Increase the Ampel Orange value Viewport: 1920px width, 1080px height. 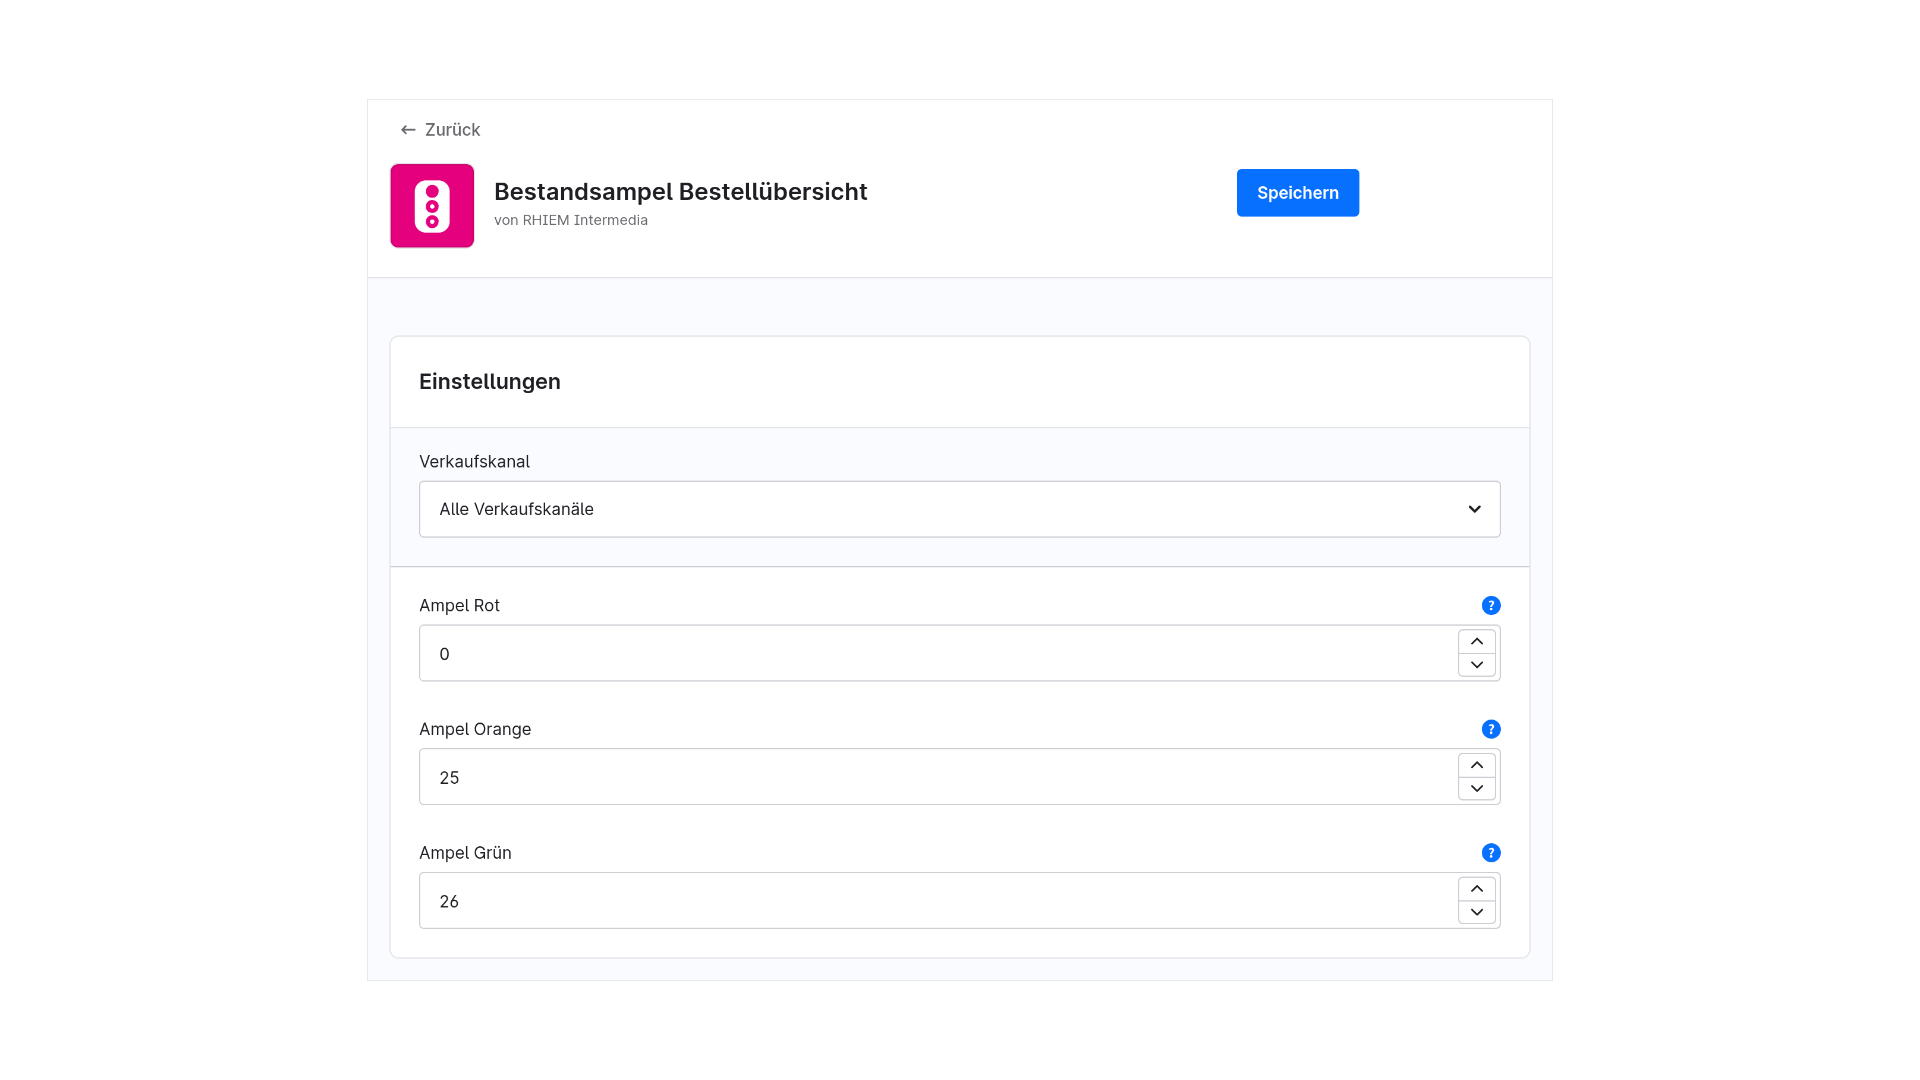point(1477,765)
